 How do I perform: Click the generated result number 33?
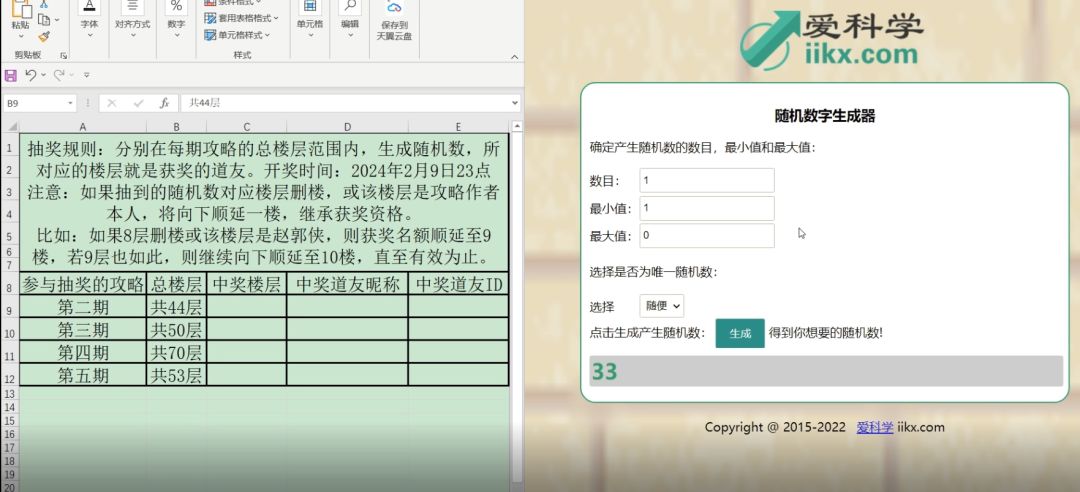click(604, 371)
